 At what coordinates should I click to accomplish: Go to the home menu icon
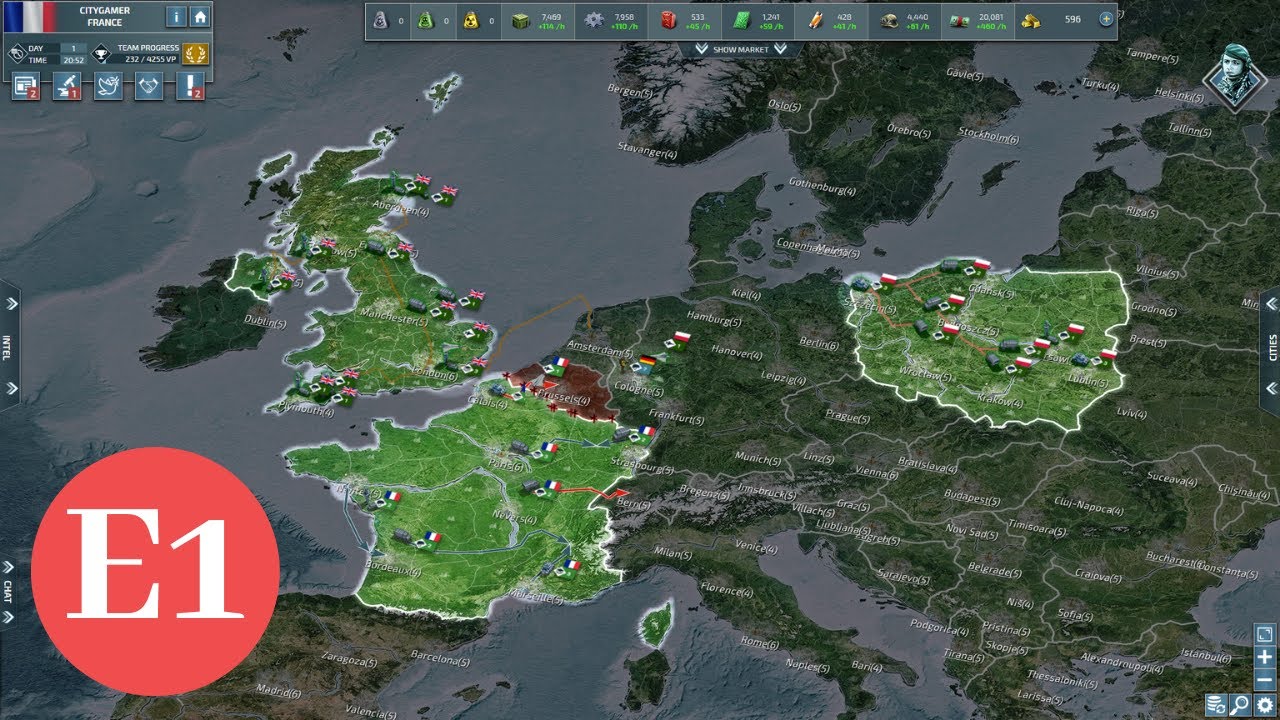coord(200,16)
